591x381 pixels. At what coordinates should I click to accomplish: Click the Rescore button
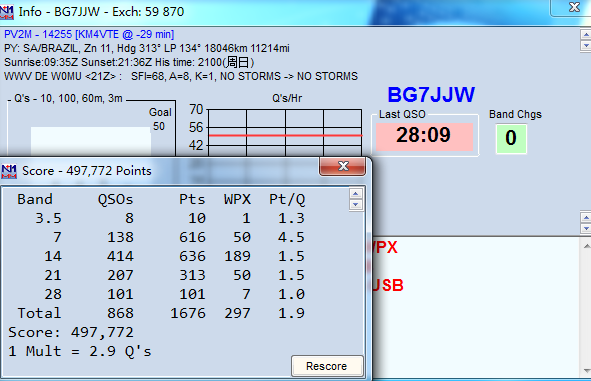point(327,366)
